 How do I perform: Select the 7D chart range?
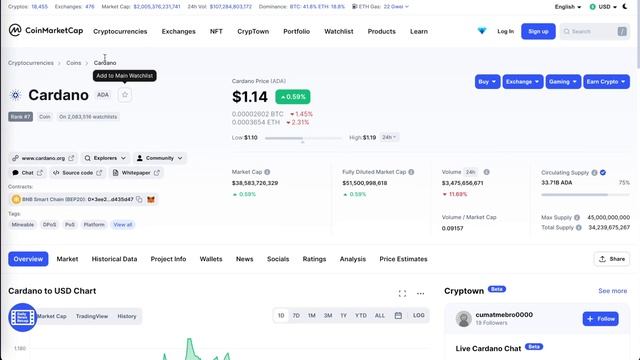pyautogui.click(x=296, y=316)
